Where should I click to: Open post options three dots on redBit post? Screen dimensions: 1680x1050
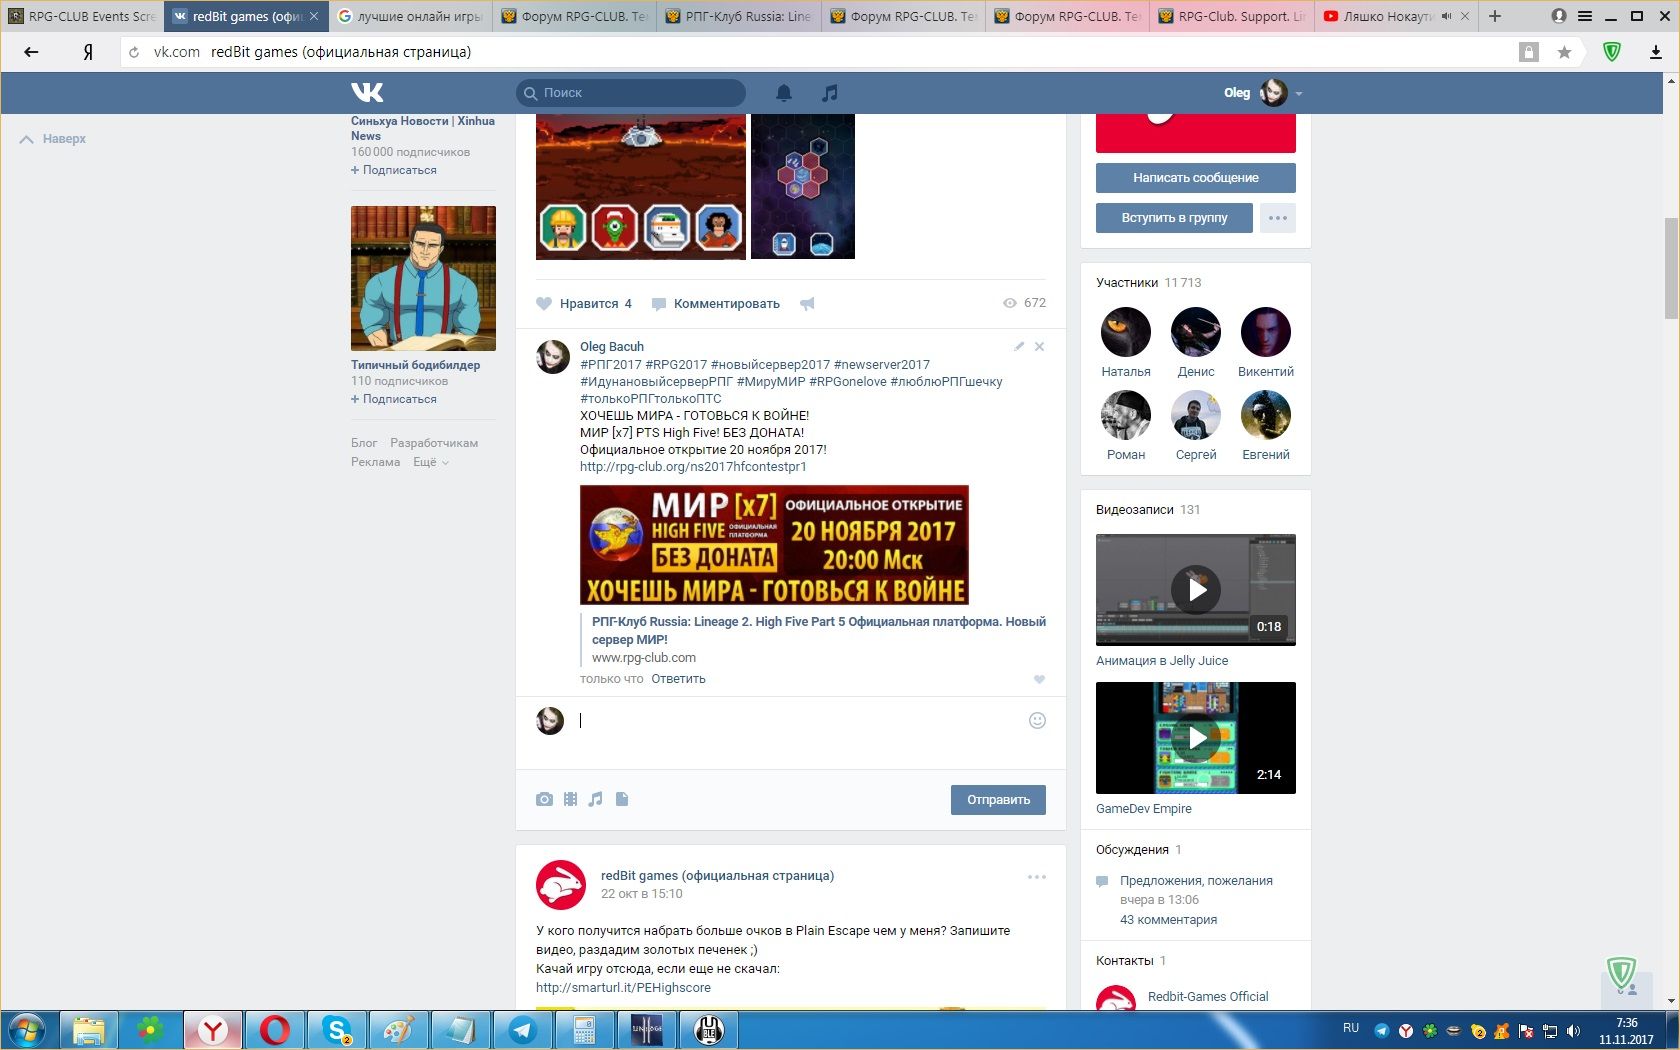click(x=1037, y=877)
